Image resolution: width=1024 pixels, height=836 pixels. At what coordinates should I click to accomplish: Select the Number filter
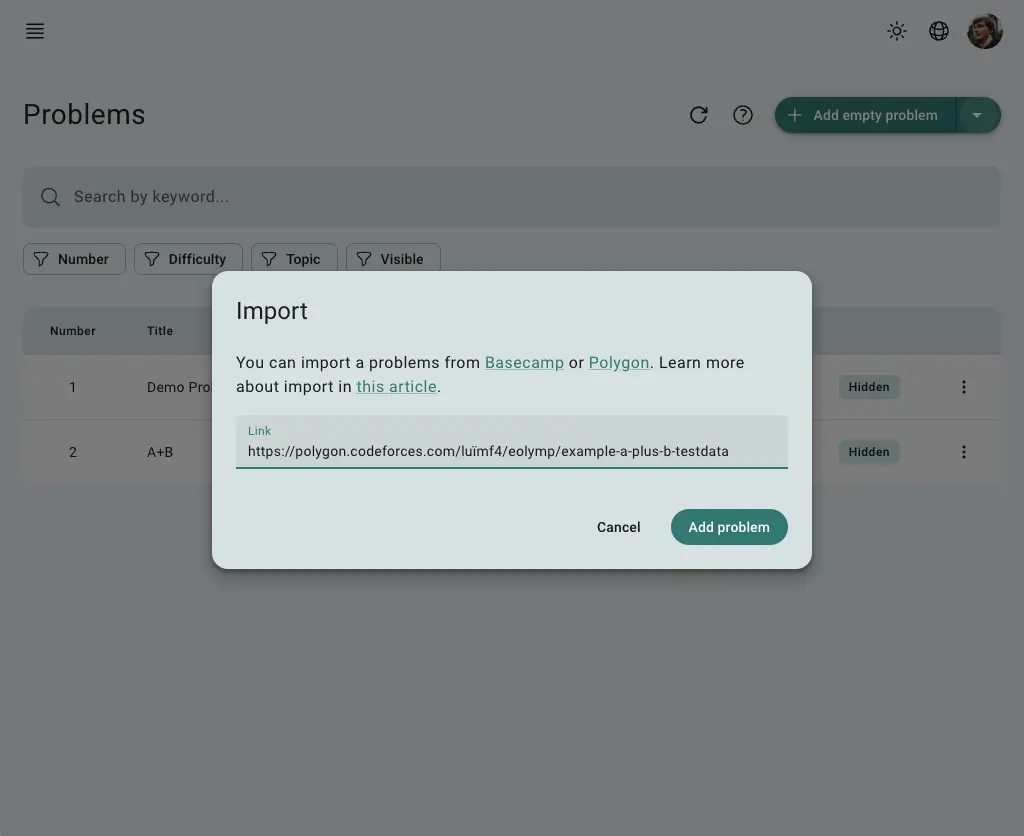coord(74,259)
